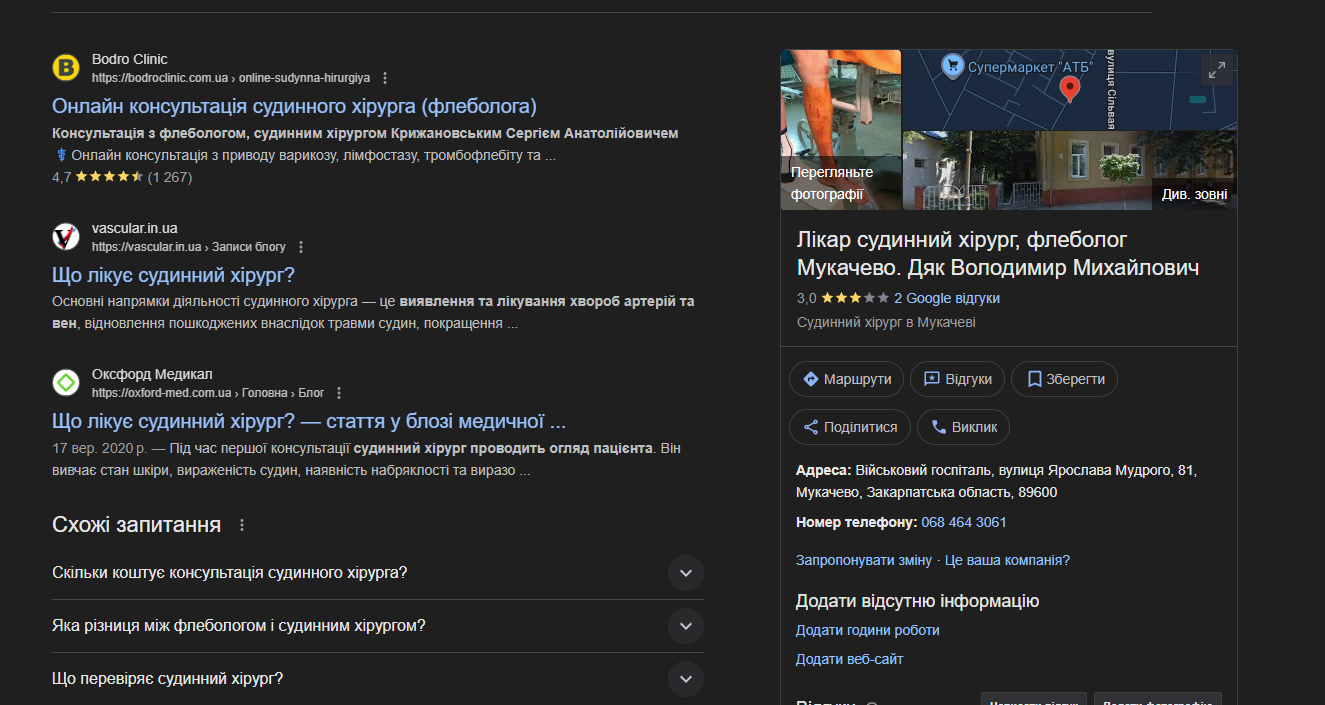This screenshot has height=705, width=1325.
Task: Click the Оксфорд Медикал favicon
Action: pyautogui.click(x=66, y=383)
